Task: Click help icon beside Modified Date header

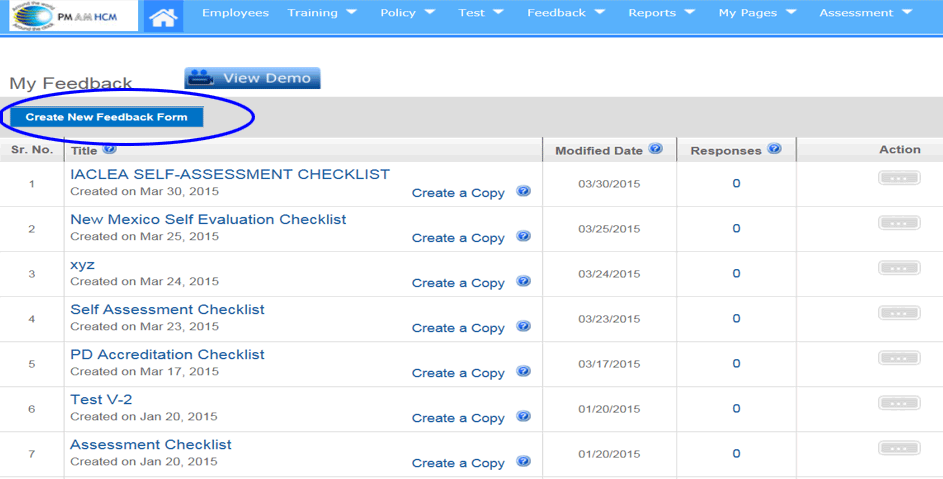Action: click(x=656, y=149)
